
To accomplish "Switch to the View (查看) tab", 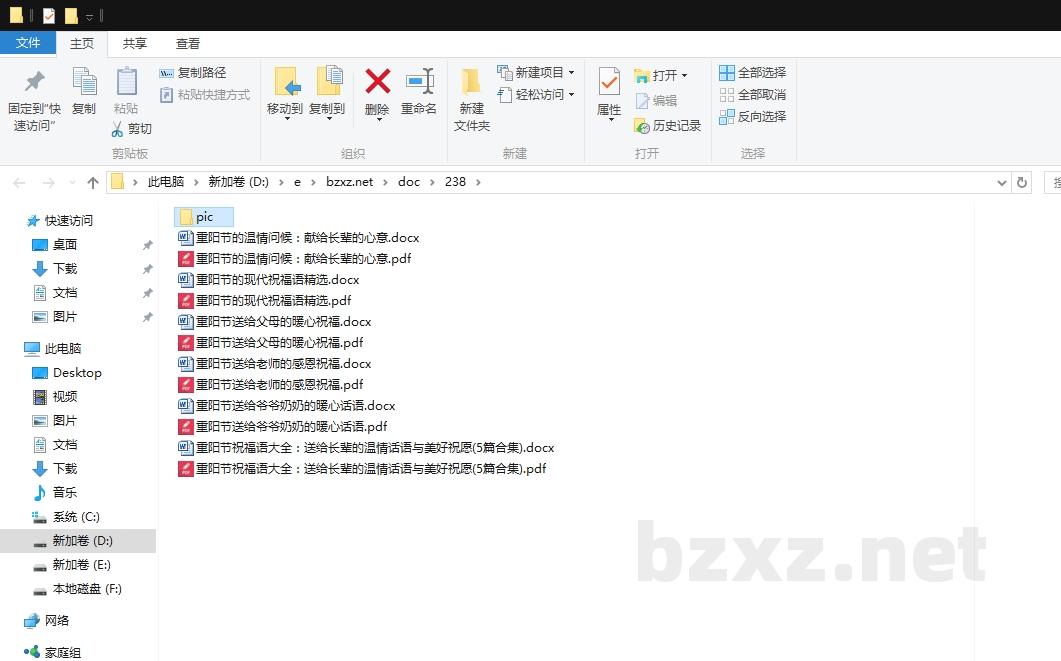I will pos(188,43).
